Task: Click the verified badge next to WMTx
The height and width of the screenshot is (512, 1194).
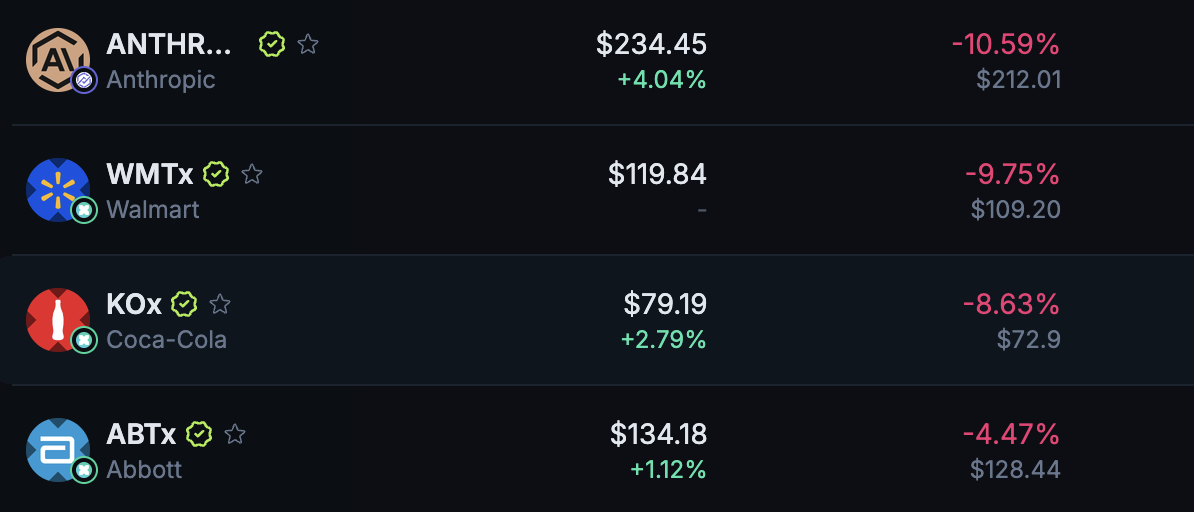Action: pyautogui.click(x=216, y=174)
